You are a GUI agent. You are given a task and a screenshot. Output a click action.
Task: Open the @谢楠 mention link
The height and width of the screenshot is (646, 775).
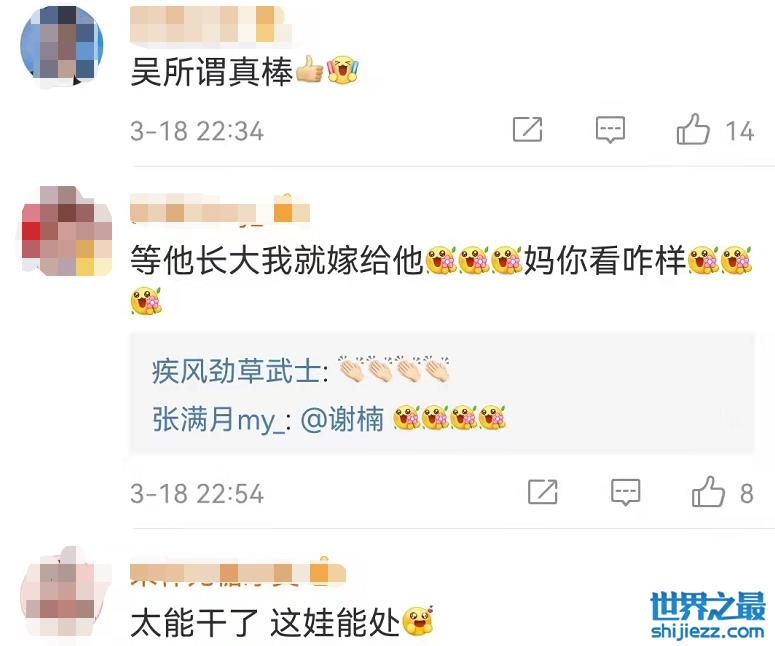(342, 419)
